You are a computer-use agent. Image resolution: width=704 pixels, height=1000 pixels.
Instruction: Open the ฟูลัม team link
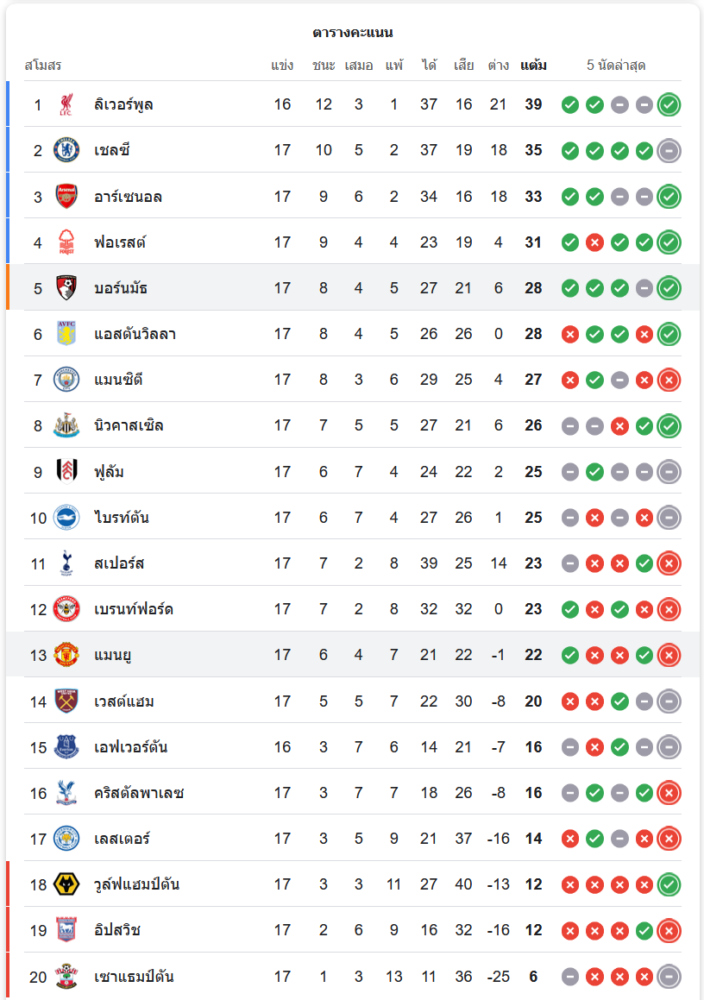pyautogui.click(x=109, y=472)
